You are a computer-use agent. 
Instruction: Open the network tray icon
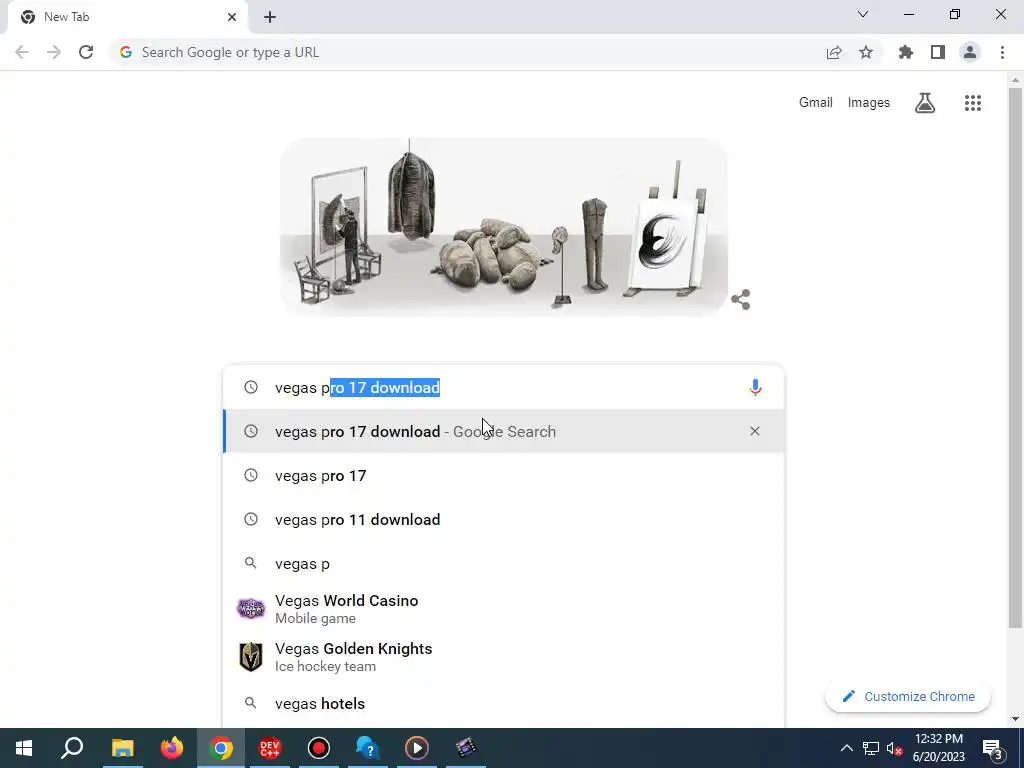click(871, 748)
